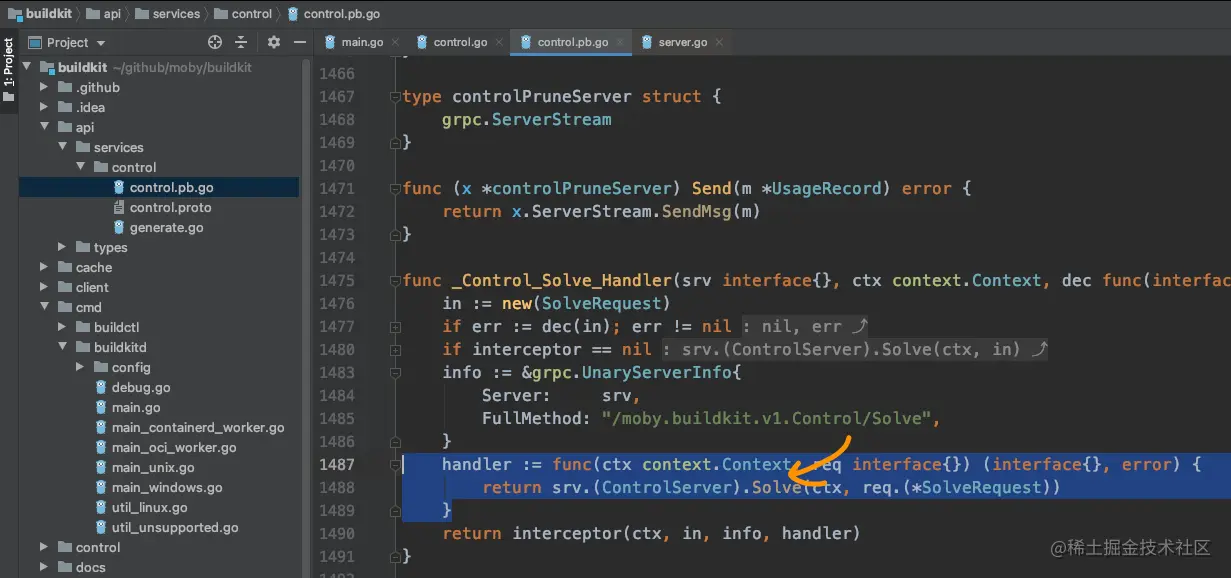Open main.go under buildkitd
Screen dimensions: 1231x578
[136, 408]
